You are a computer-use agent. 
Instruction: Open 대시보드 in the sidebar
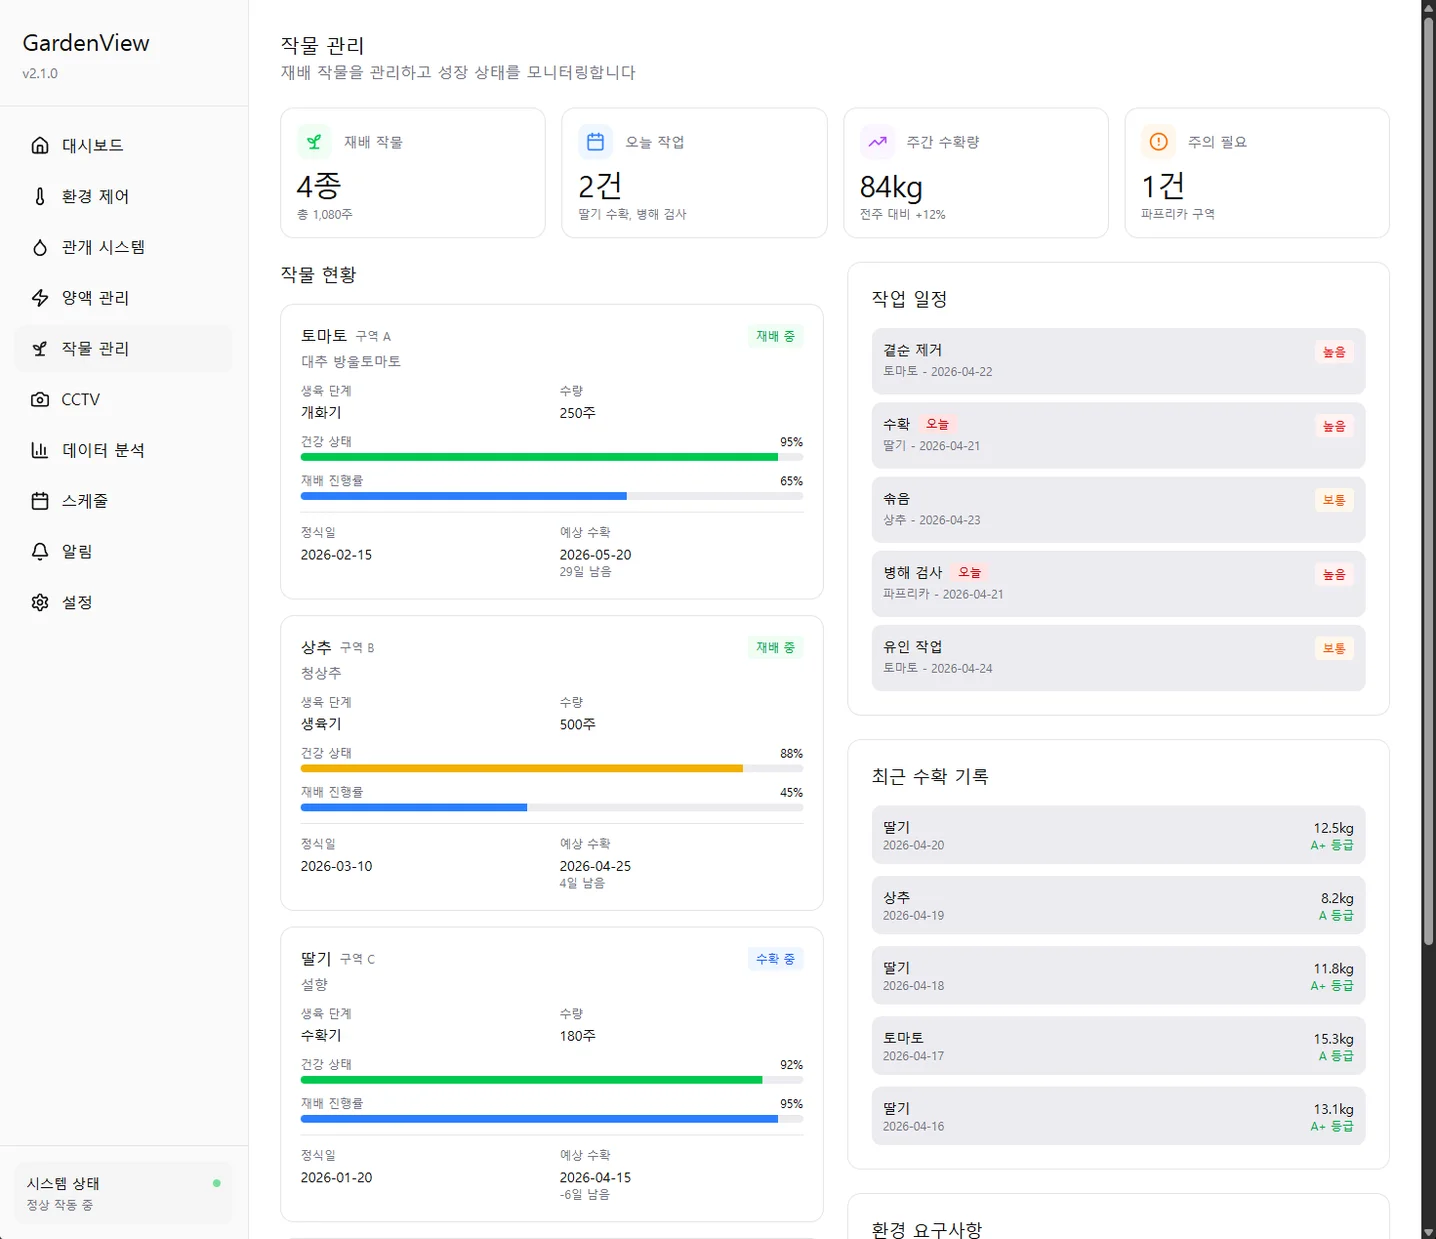pos(123,145)
